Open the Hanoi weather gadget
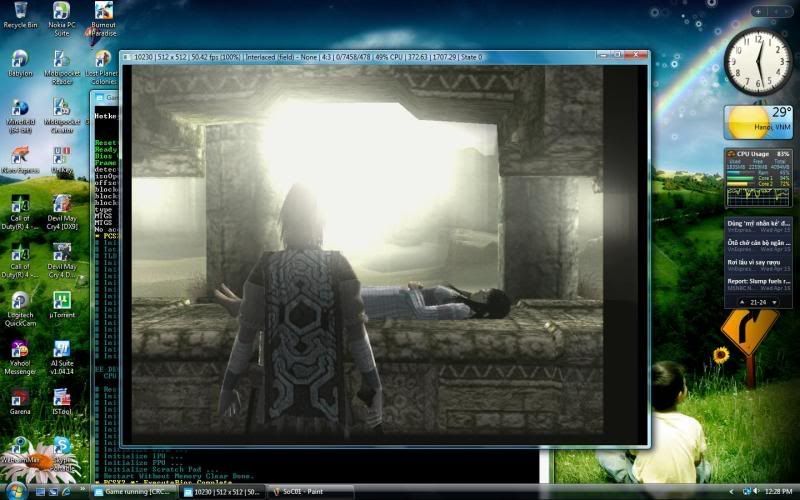The image size is (800, 500). point(758,122)
